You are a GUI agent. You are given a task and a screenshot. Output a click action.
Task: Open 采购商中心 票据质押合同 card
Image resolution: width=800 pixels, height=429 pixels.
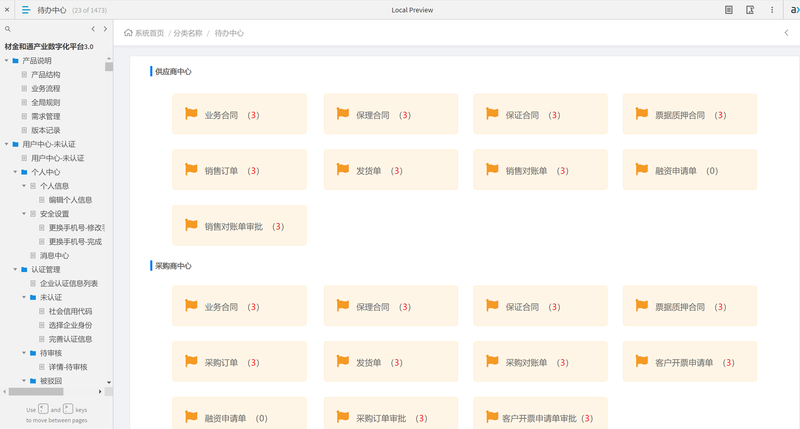pyautogui.click(x=690, y=306)
